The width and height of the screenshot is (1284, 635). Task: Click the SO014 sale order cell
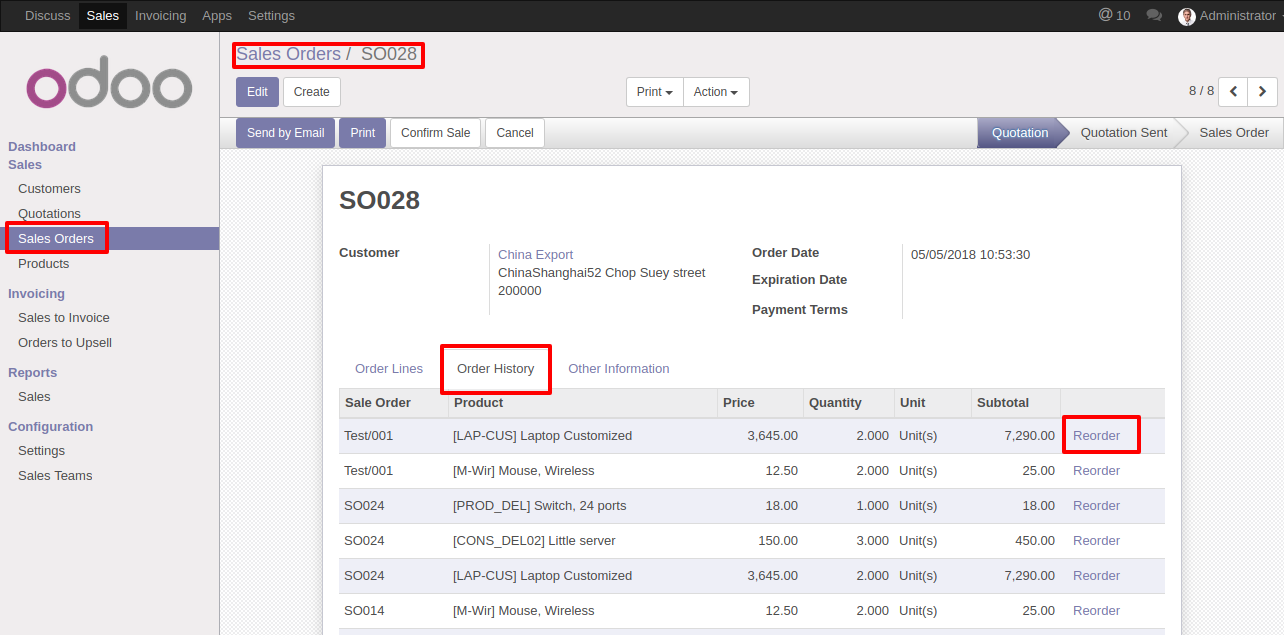click(x=393, y=611)
